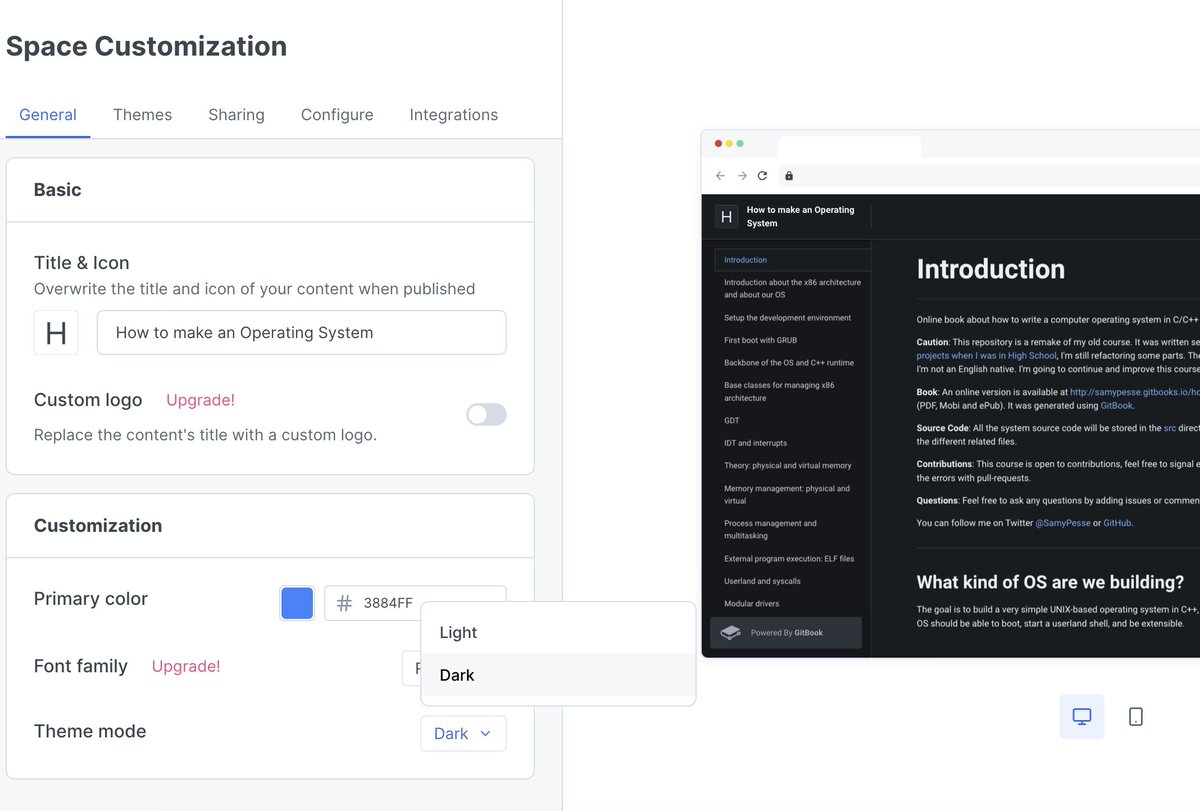
Task: Open Memory management: physical and virtual
Action: tap(787, 494)
